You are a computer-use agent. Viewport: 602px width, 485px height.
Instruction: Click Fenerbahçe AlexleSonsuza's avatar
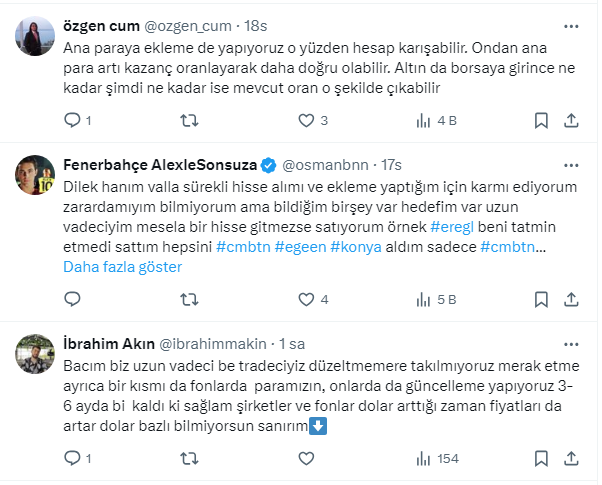point(34,177)
